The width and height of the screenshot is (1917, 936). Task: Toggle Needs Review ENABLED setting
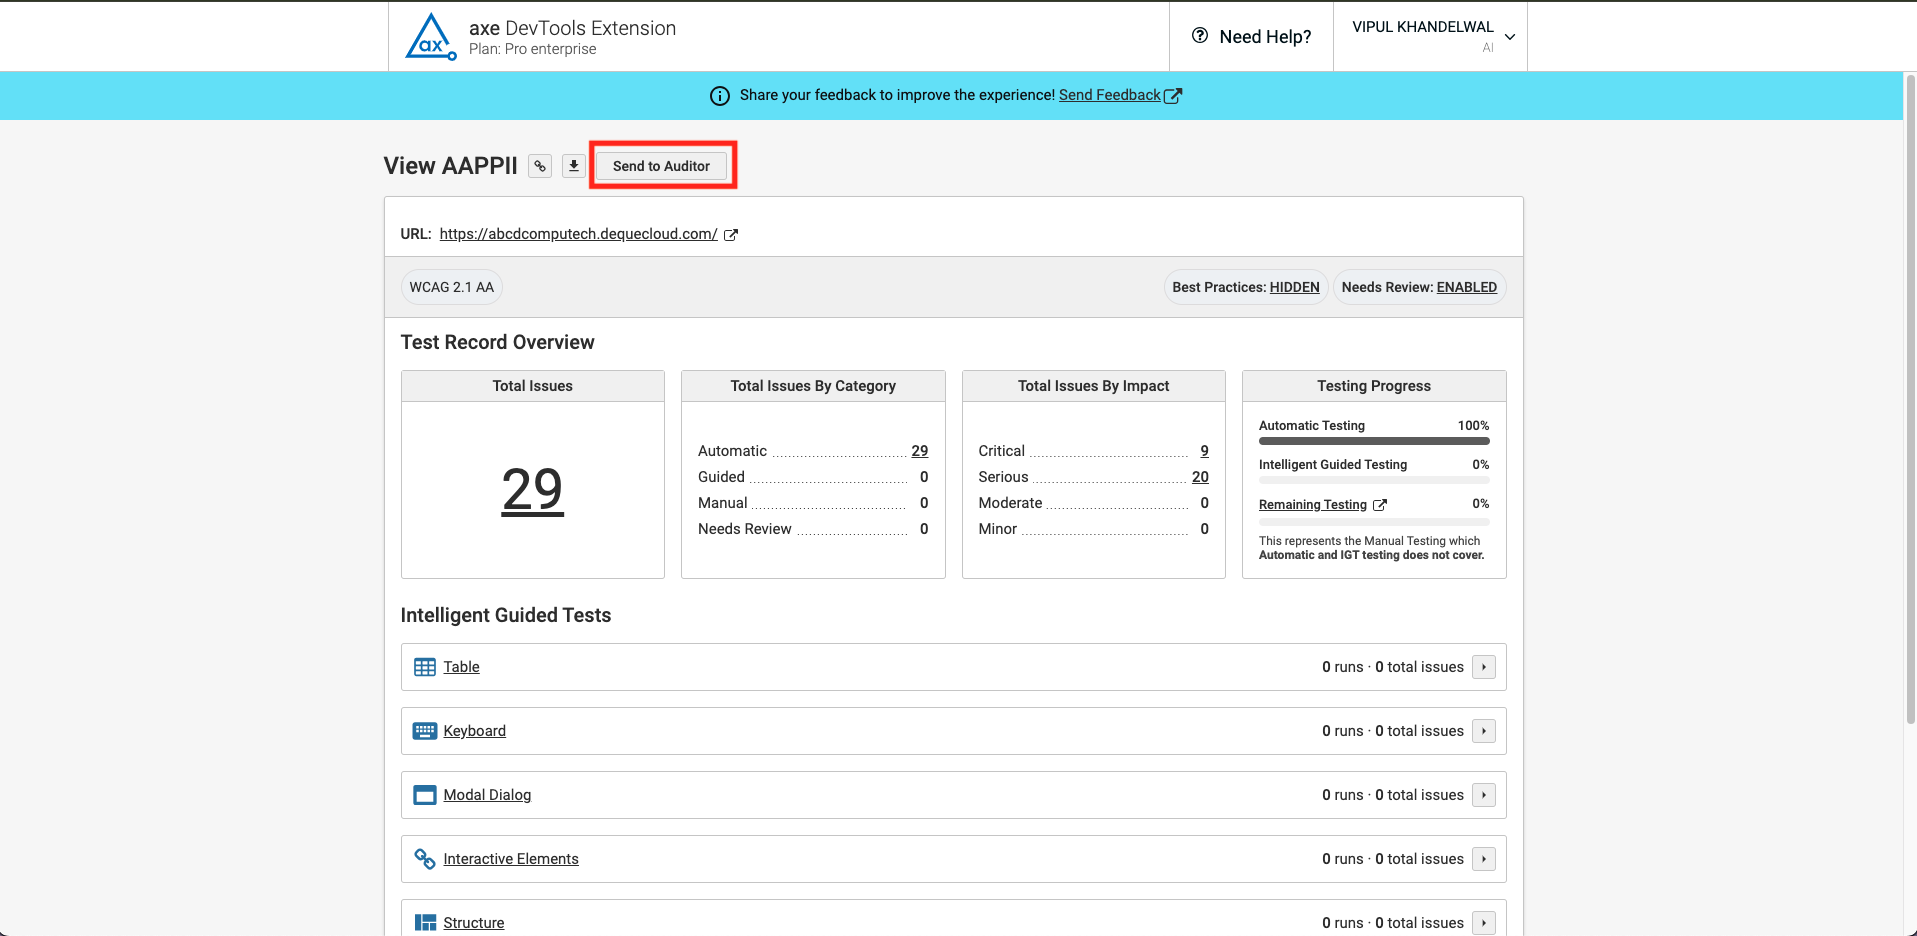click(1466, 287)
